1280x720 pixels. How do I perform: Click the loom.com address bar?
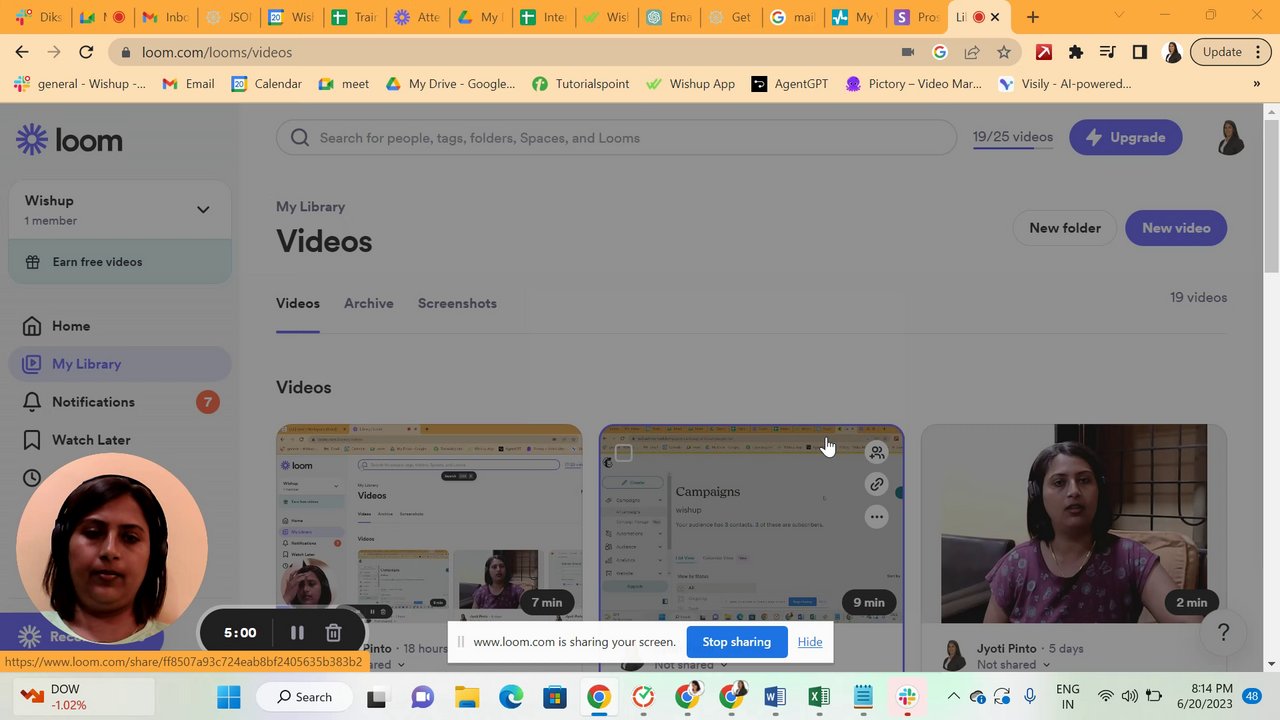coord(500,52)
